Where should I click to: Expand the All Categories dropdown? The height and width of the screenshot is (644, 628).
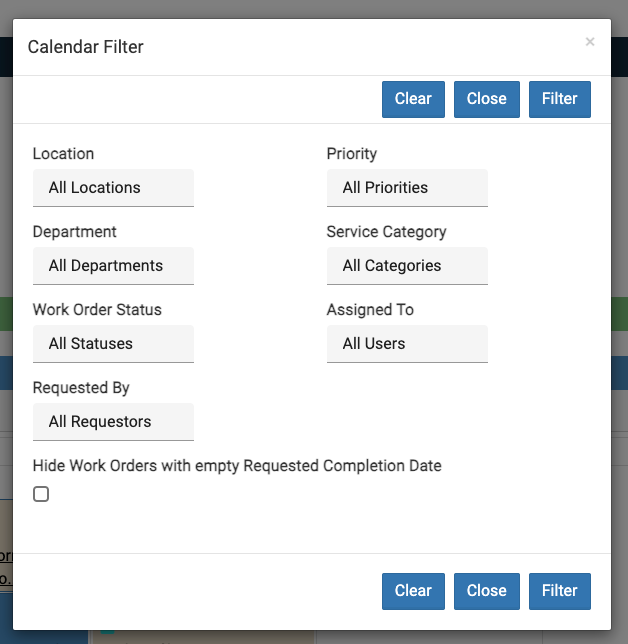[407, 266]
